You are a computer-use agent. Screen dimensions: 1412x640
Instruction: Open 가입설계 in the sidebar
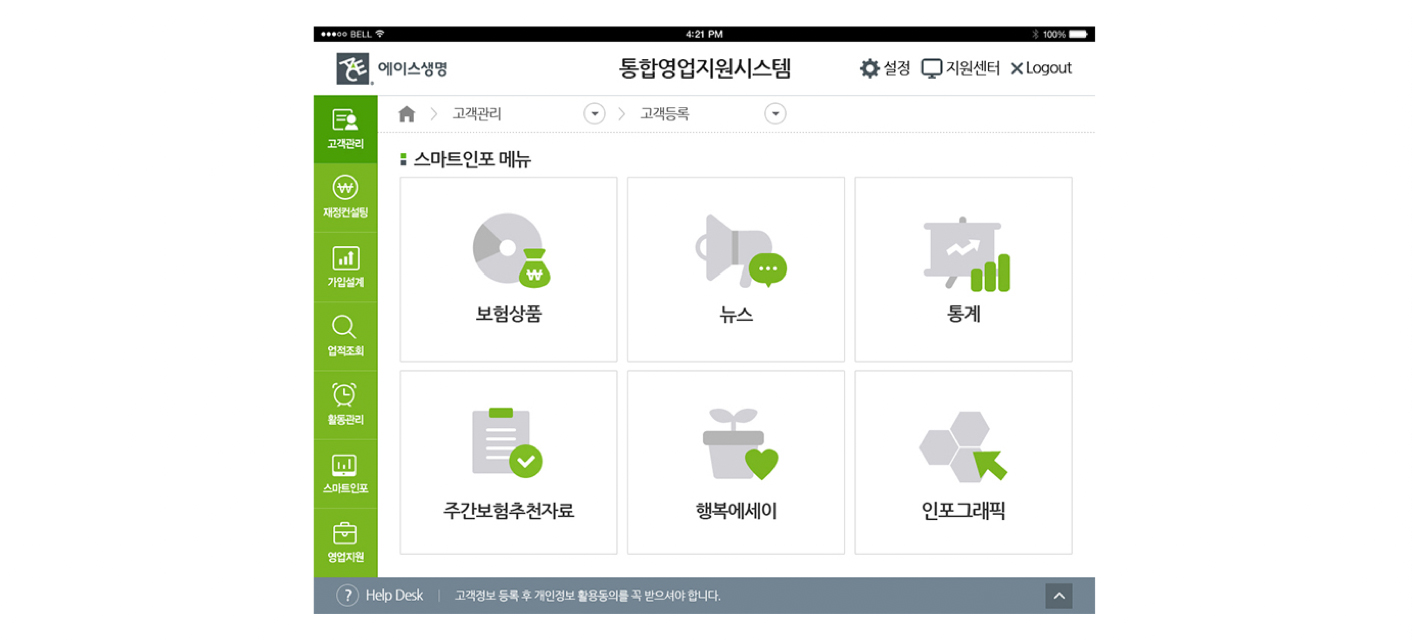pos(345,258)
